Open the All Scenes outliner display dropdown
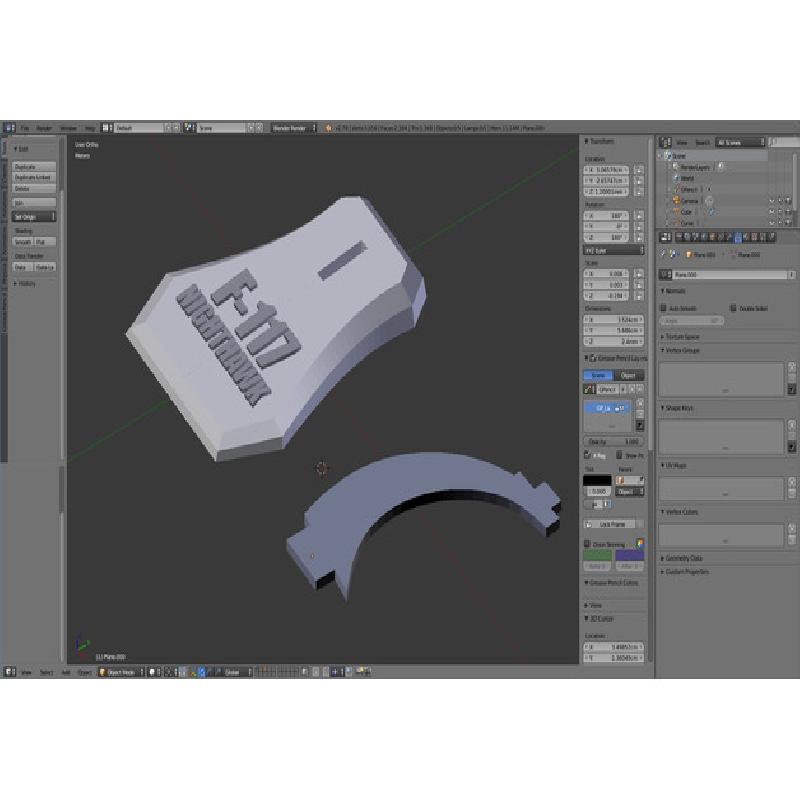 (x=740, y=142)
